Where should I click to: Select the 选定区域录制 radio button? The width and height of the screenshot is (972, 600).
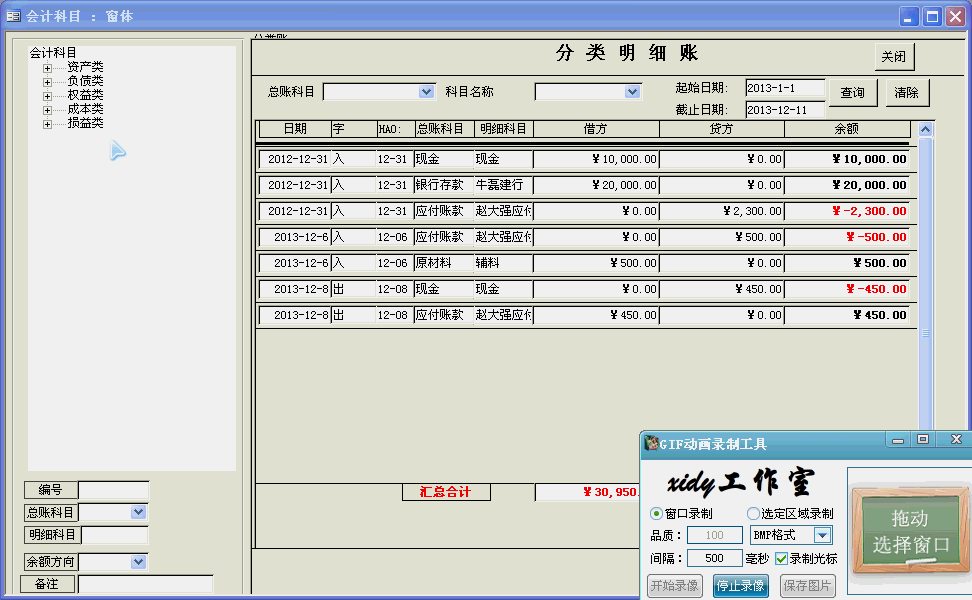(753, 514)
